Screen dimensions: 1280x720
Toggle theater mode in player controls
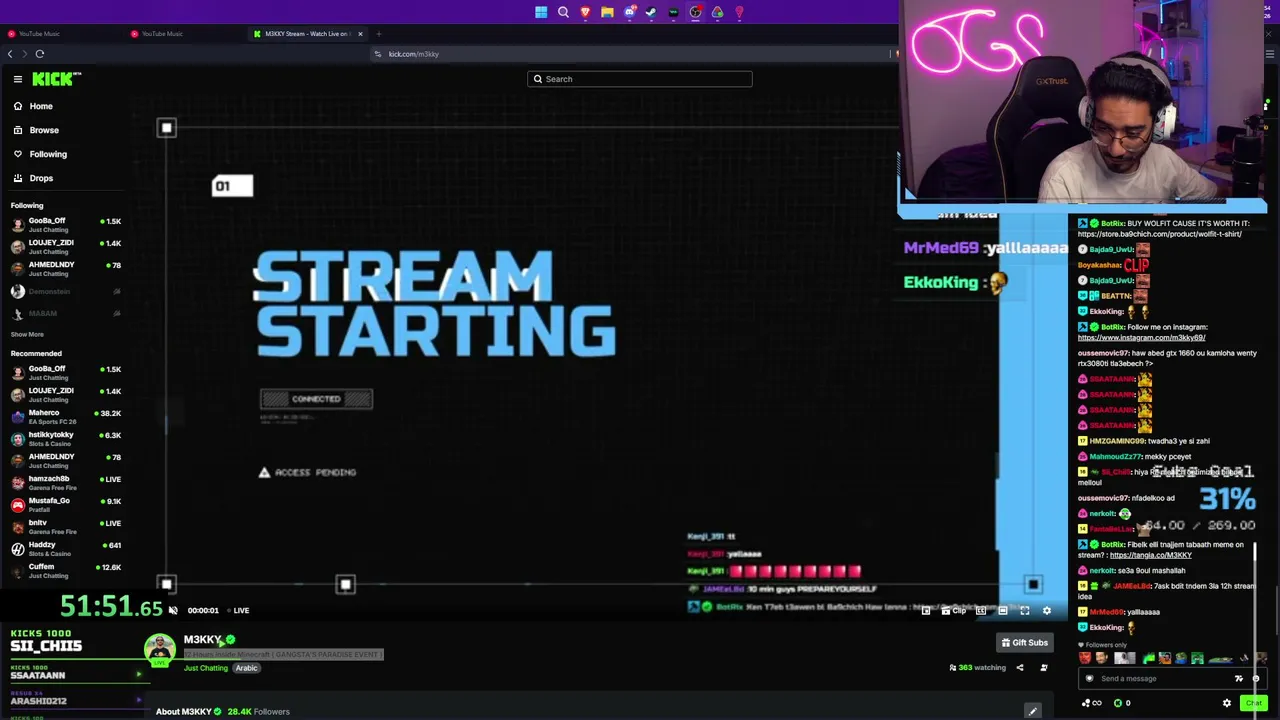[1003, 610]
